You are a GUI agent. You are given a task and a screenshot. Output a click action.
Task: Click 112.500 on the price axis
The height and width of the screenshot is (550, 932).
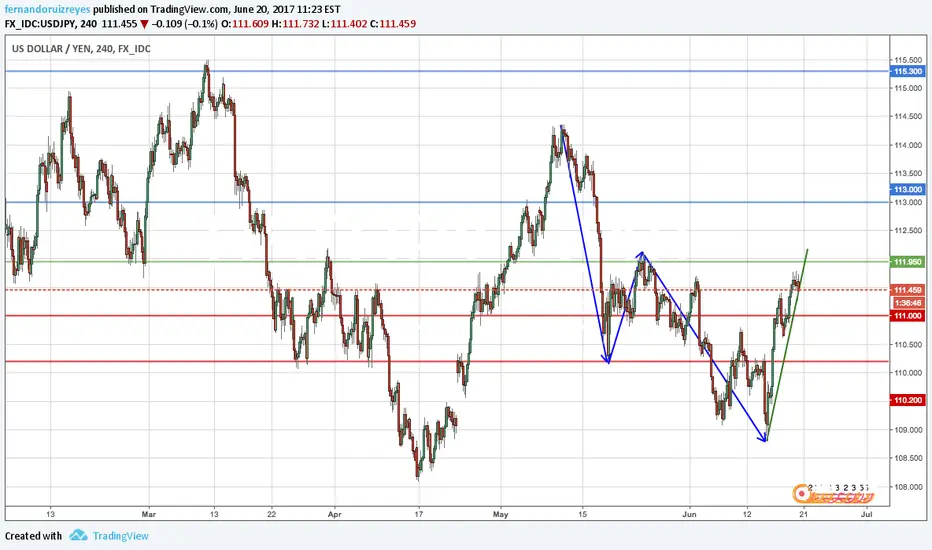click(908, 231)
